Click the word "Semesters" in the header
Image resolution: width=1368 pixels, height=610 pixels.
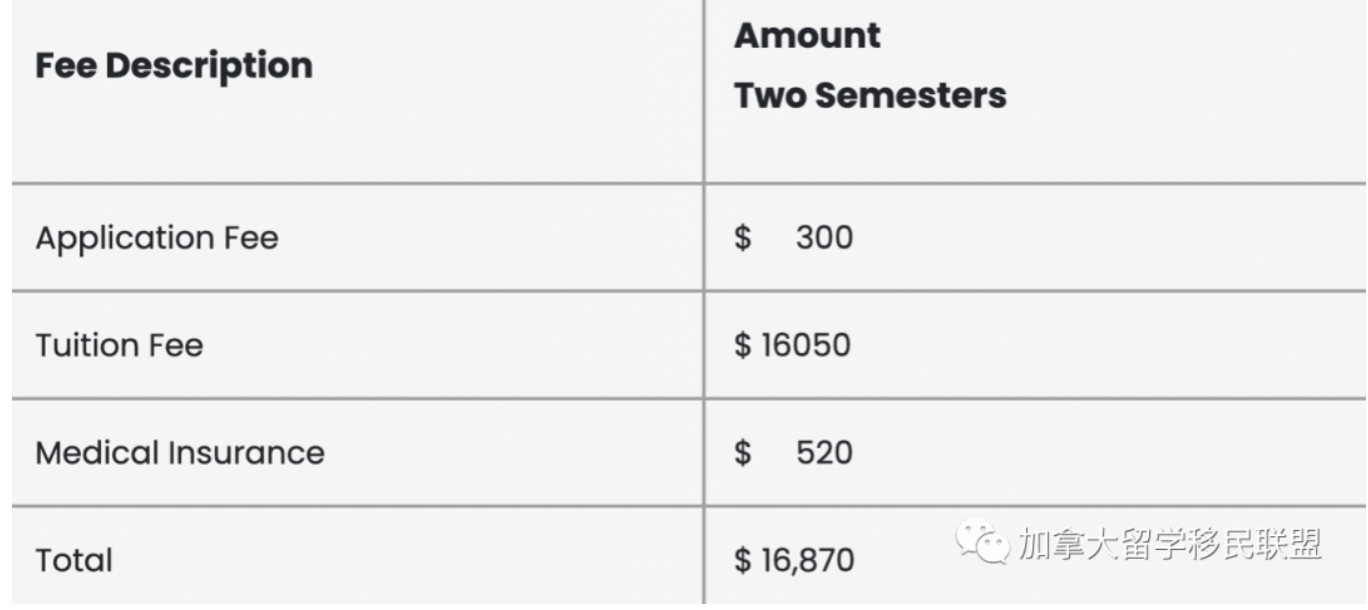(x=910, y=96)
